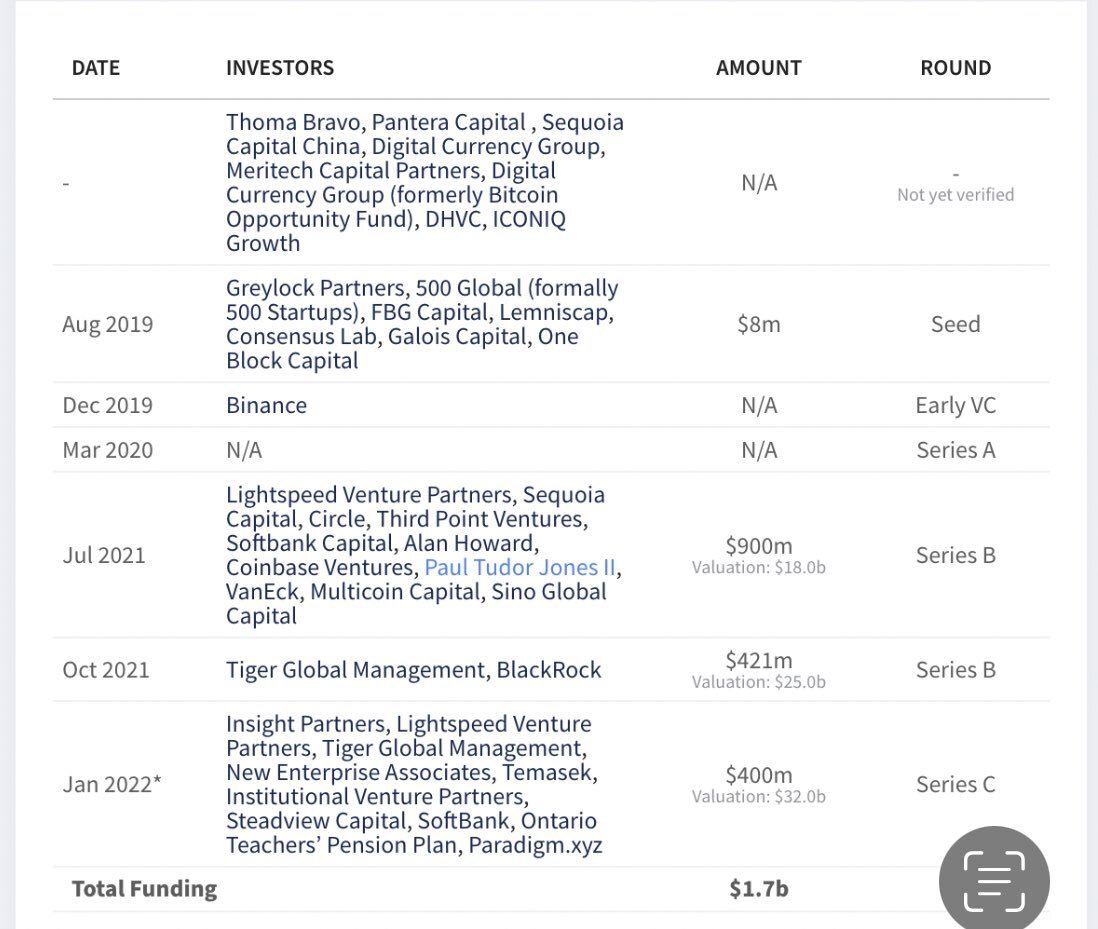Click the Jan 2022 date cell
This screenshot has height=929, width=1098.
[111, 784]
